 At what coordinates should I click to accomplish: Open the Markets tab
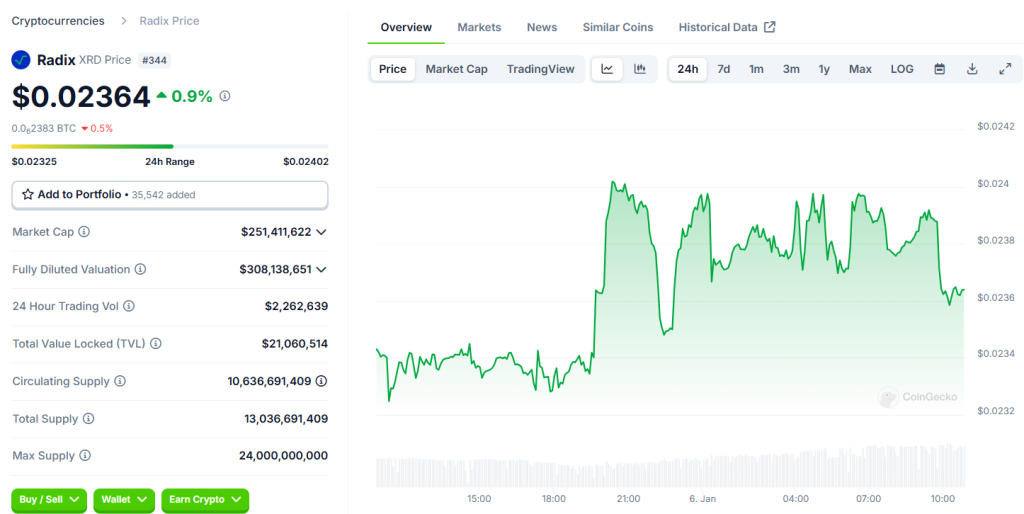(479, 27)
